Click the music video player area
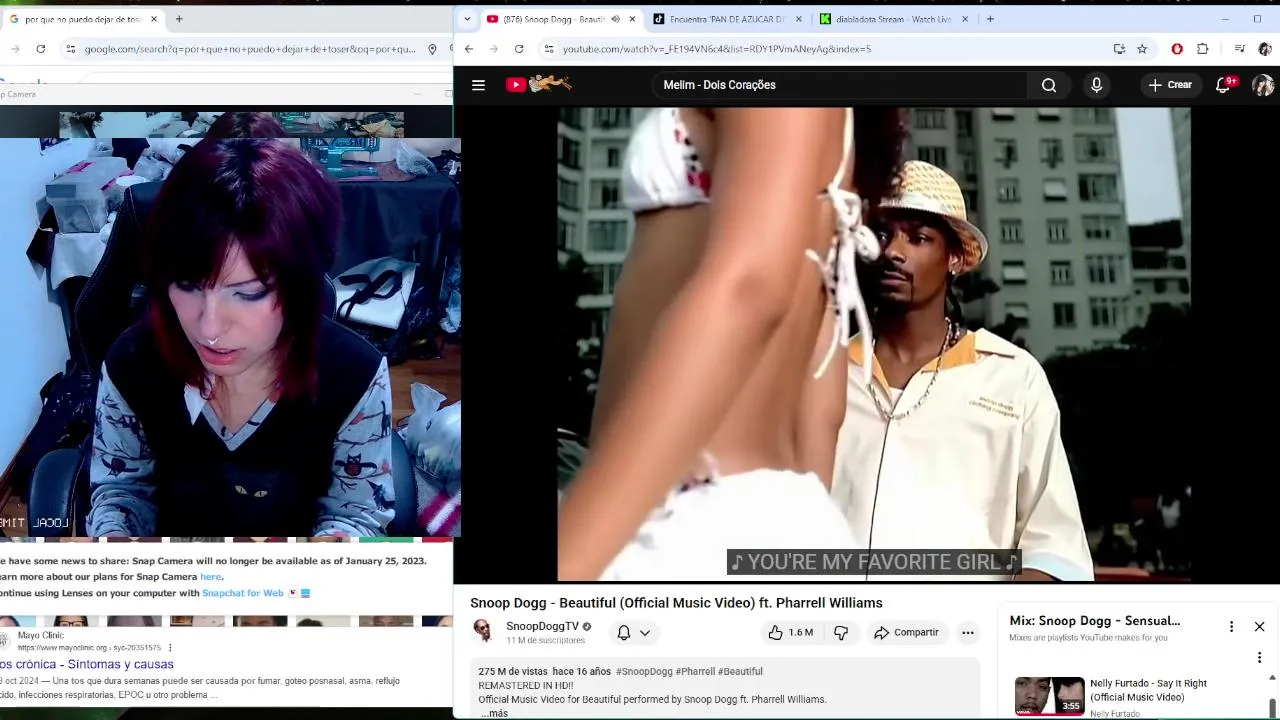The image size is (1280, 720). tap(873, 344)
